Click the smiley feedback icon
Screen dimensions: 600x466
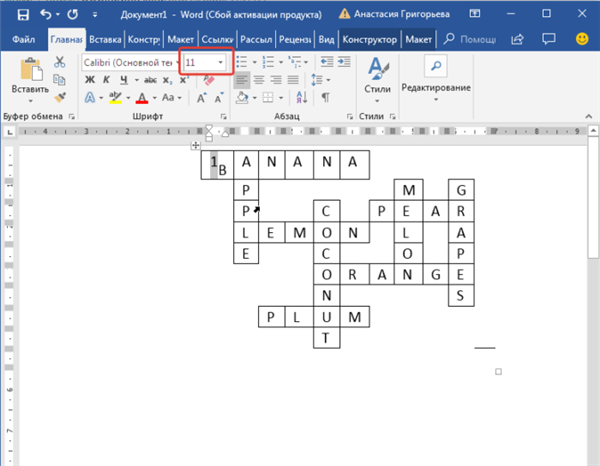pyautogui.click(x=582, y=39)
